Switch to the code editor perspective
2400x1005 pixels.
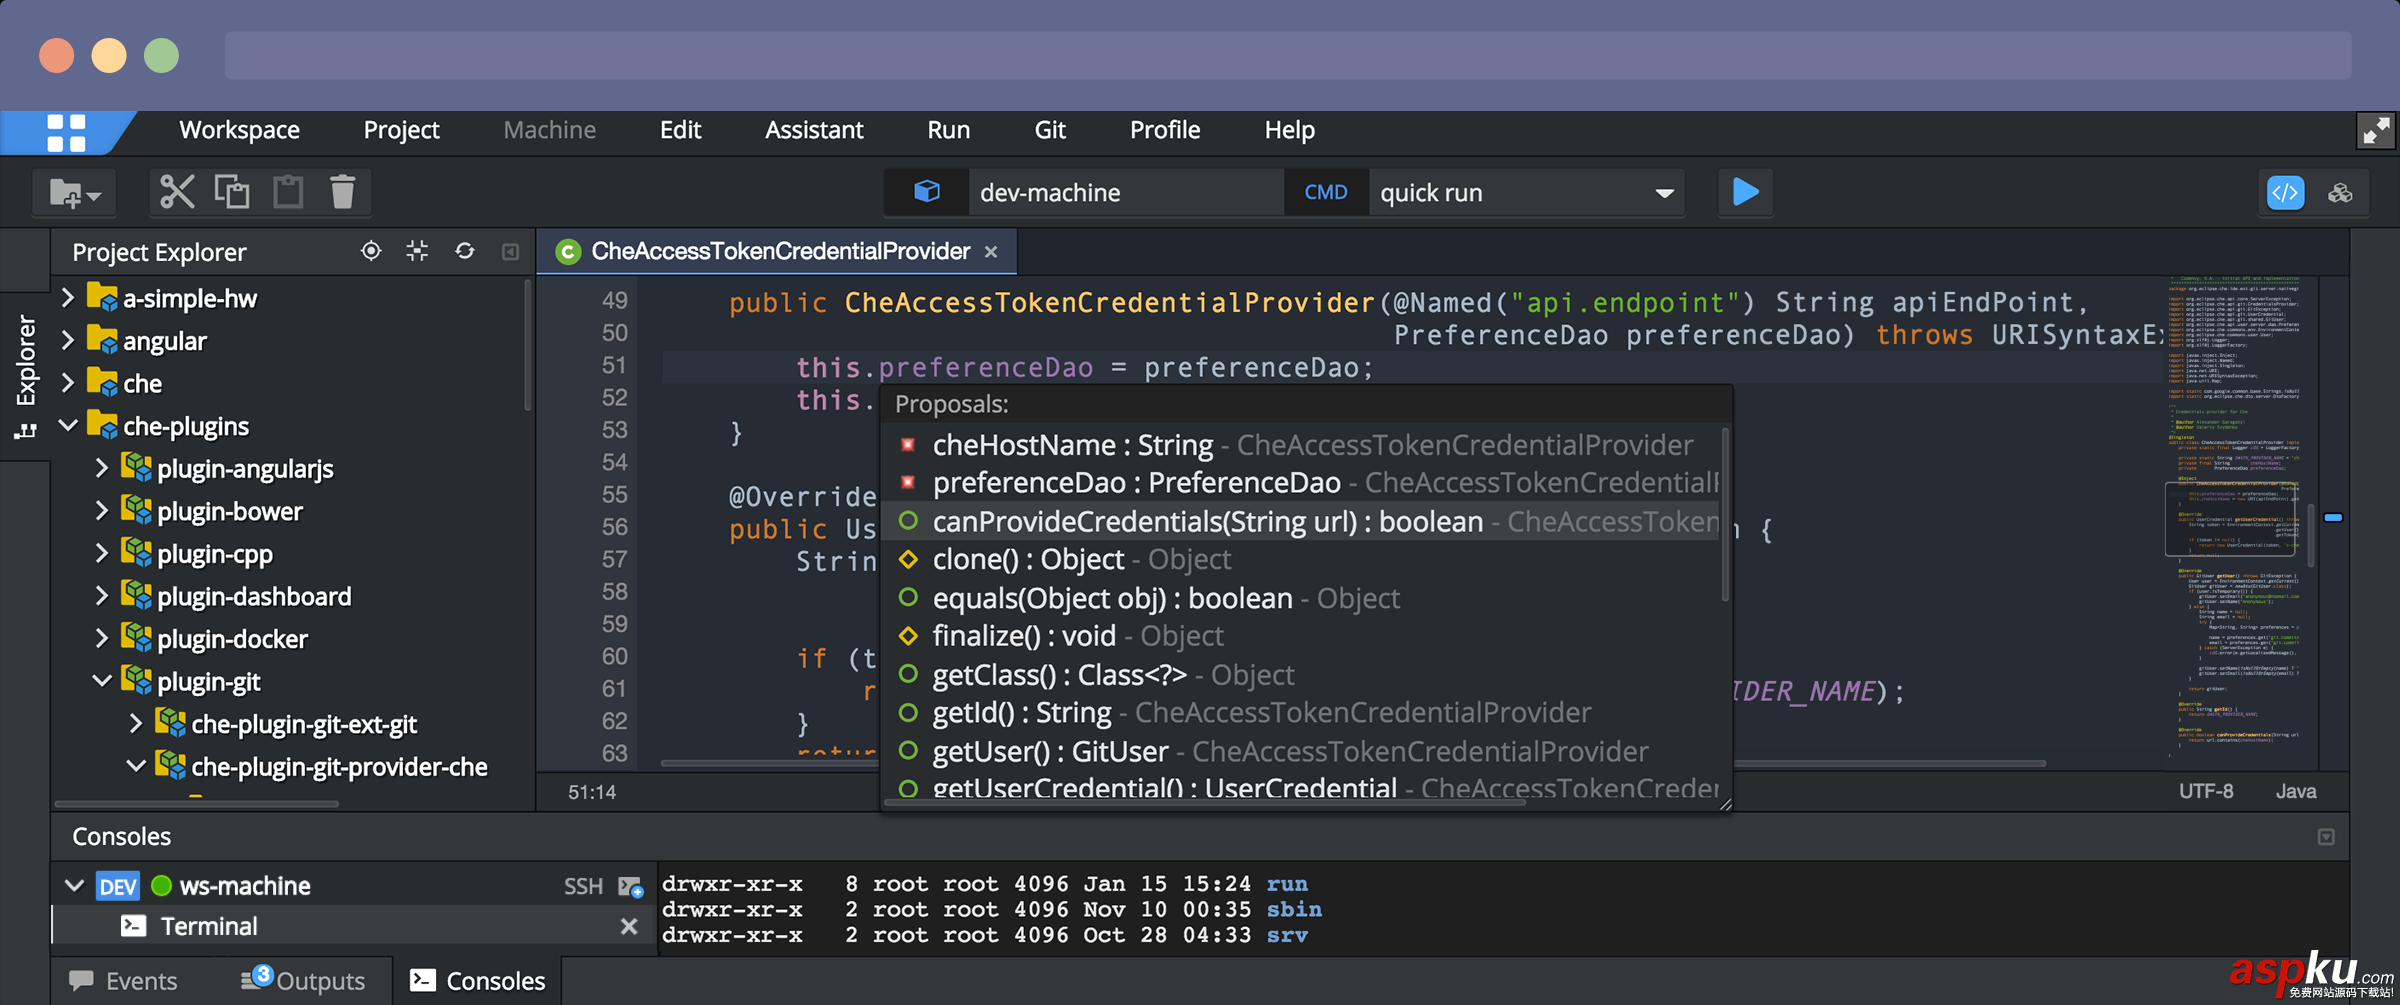coord(2285,192)
